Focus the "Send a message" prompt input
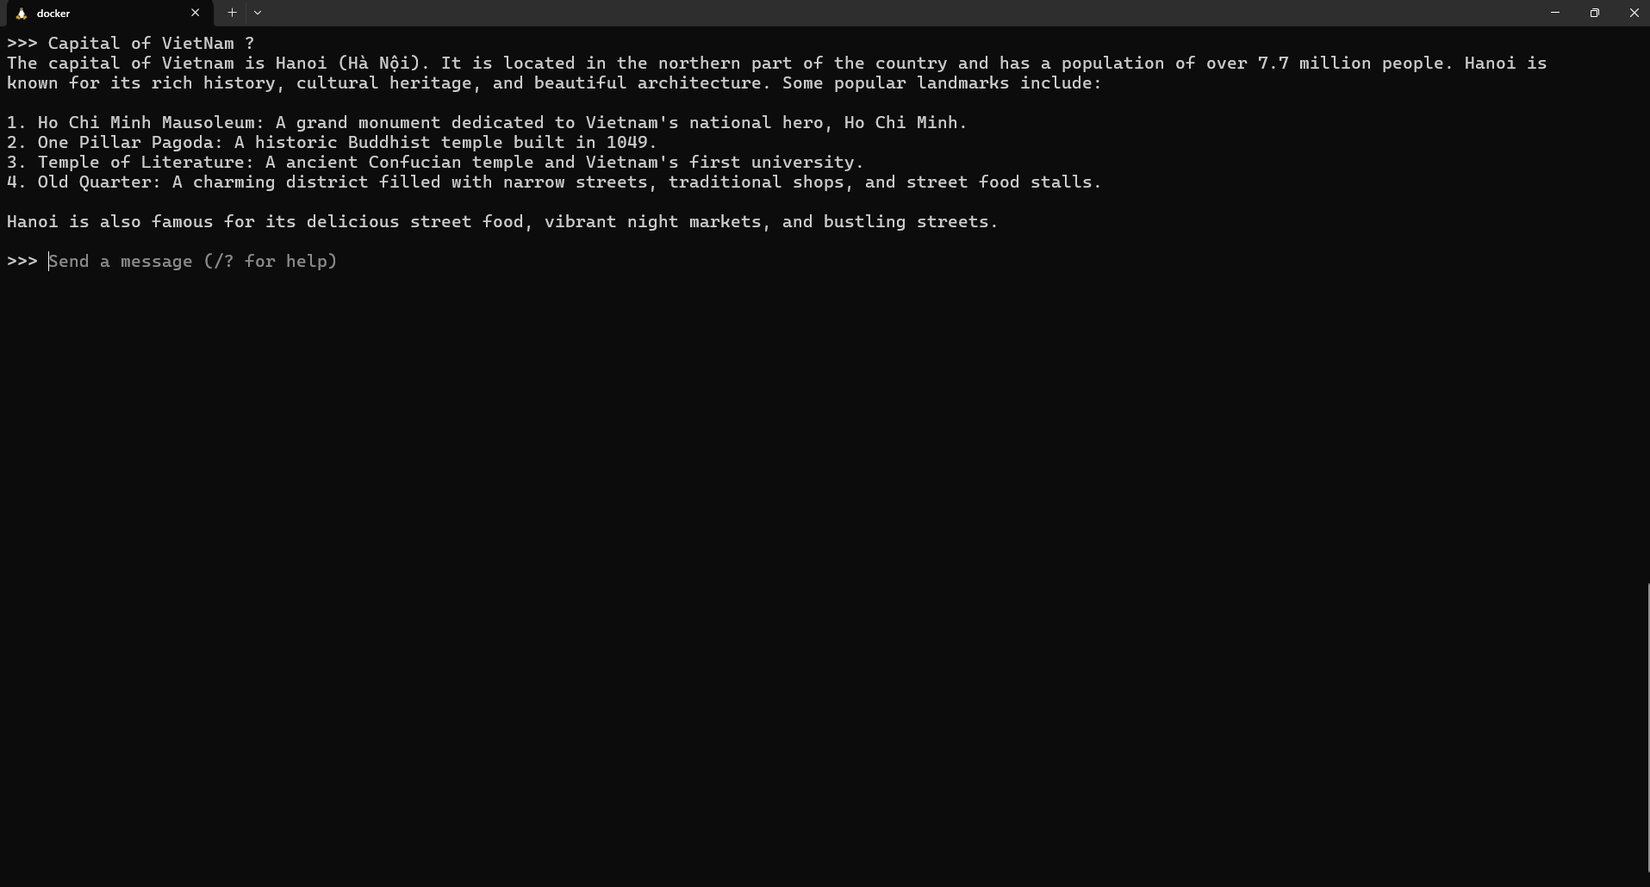 click(x=193, y=261)
